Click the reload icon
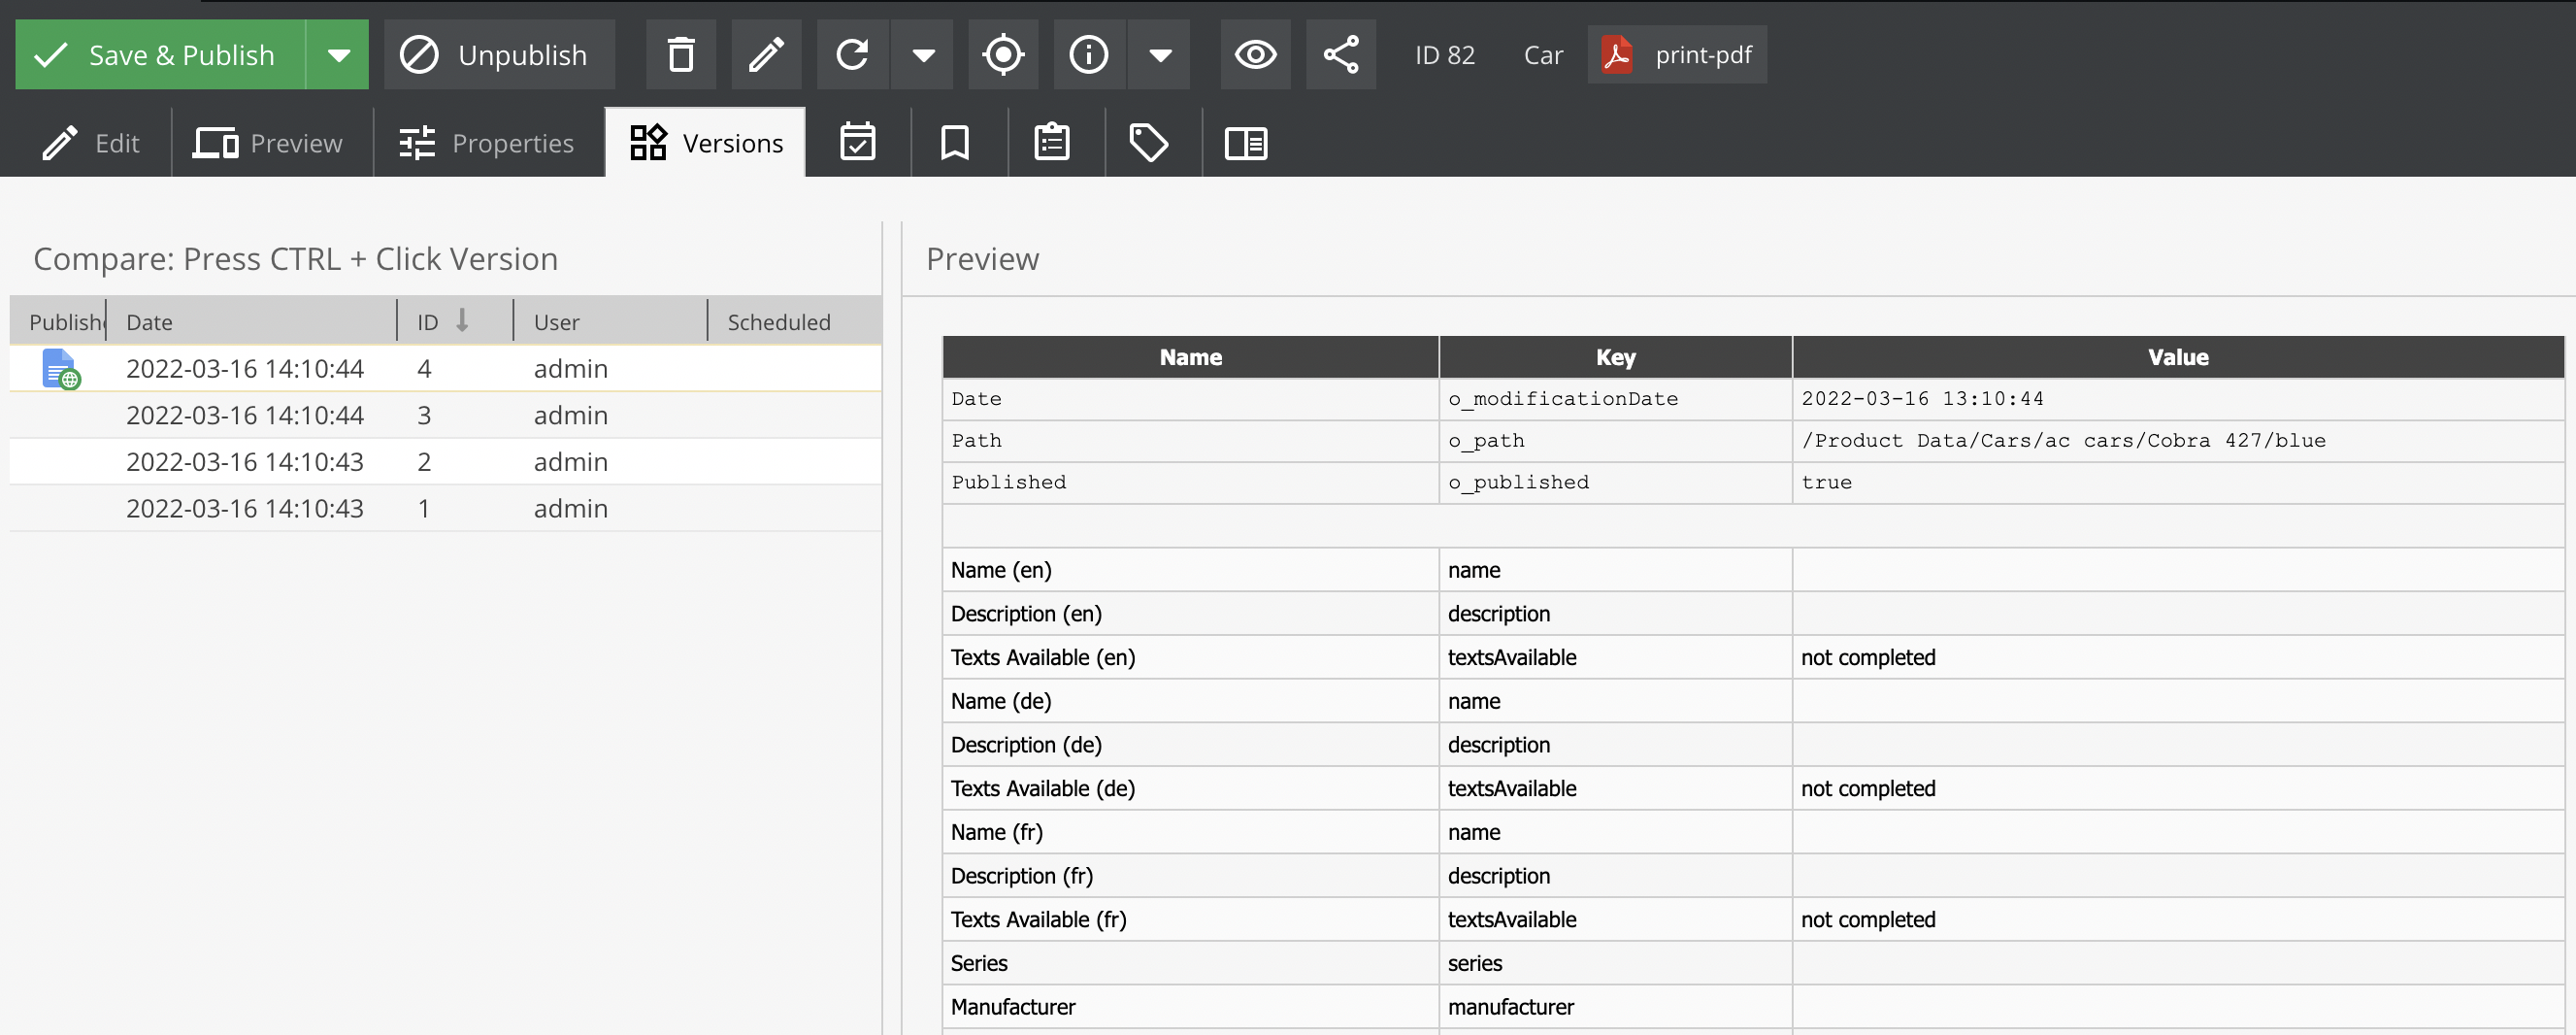The image size is (2576, 1035). coord(852,55)
